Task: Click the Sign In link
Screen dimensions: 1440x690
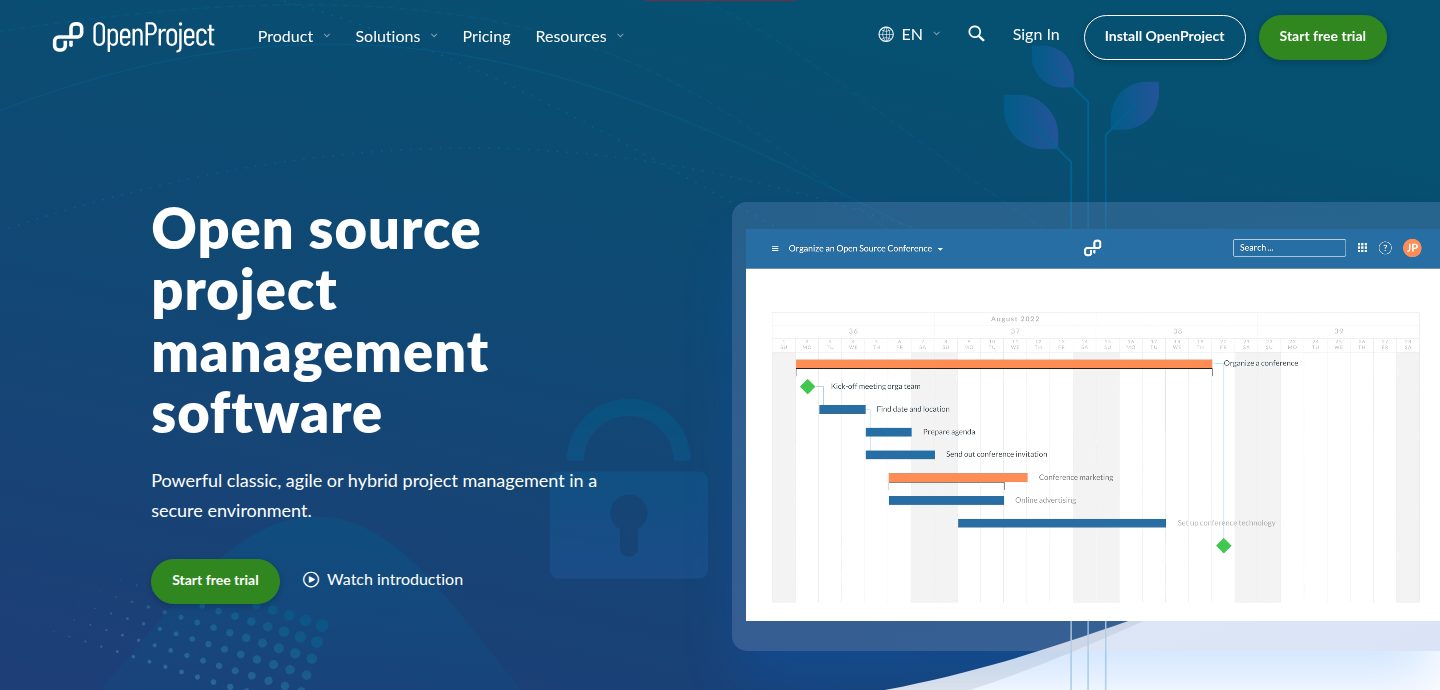Action: point(1035,34)
